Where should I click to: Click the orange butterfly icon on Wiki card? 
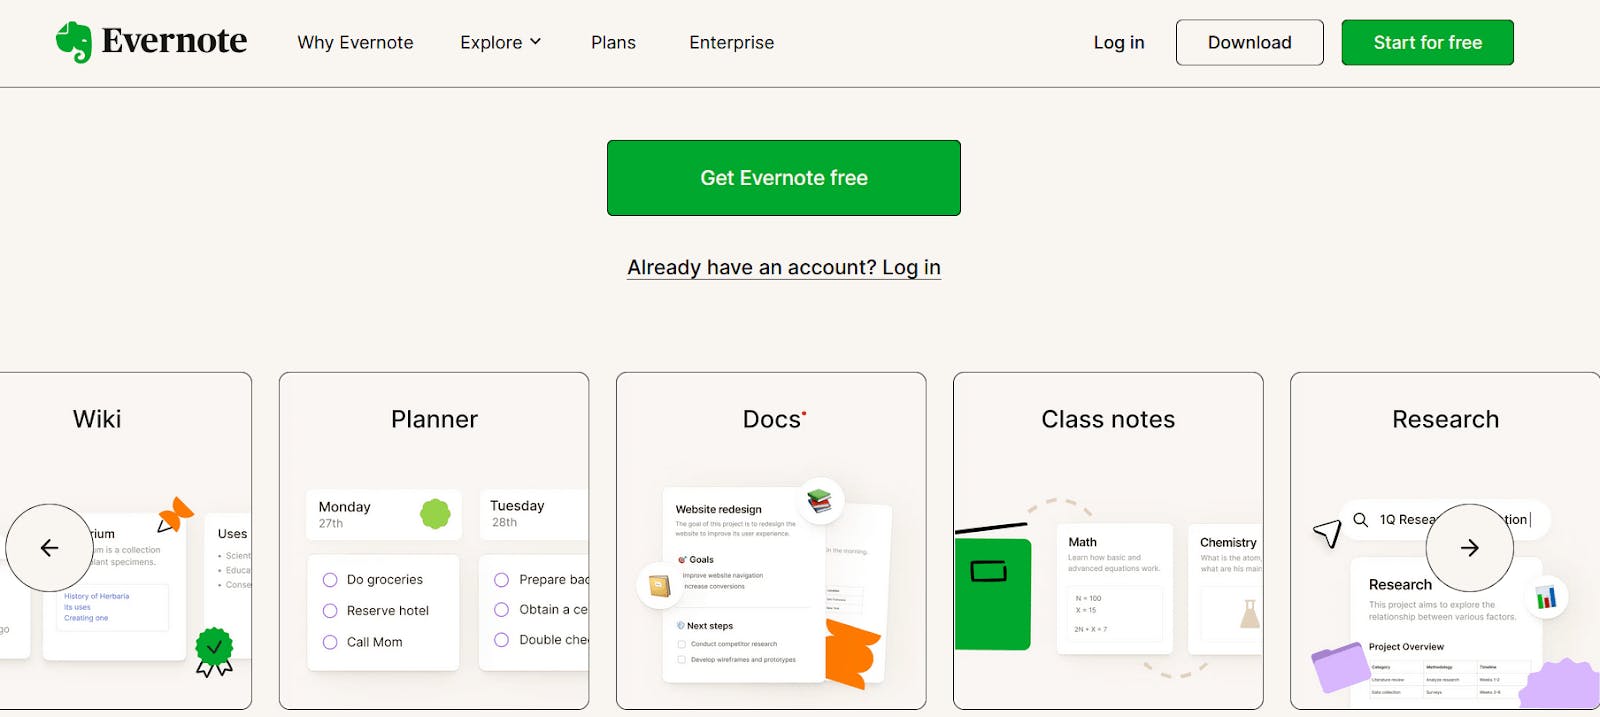click(x=176, y=515)
